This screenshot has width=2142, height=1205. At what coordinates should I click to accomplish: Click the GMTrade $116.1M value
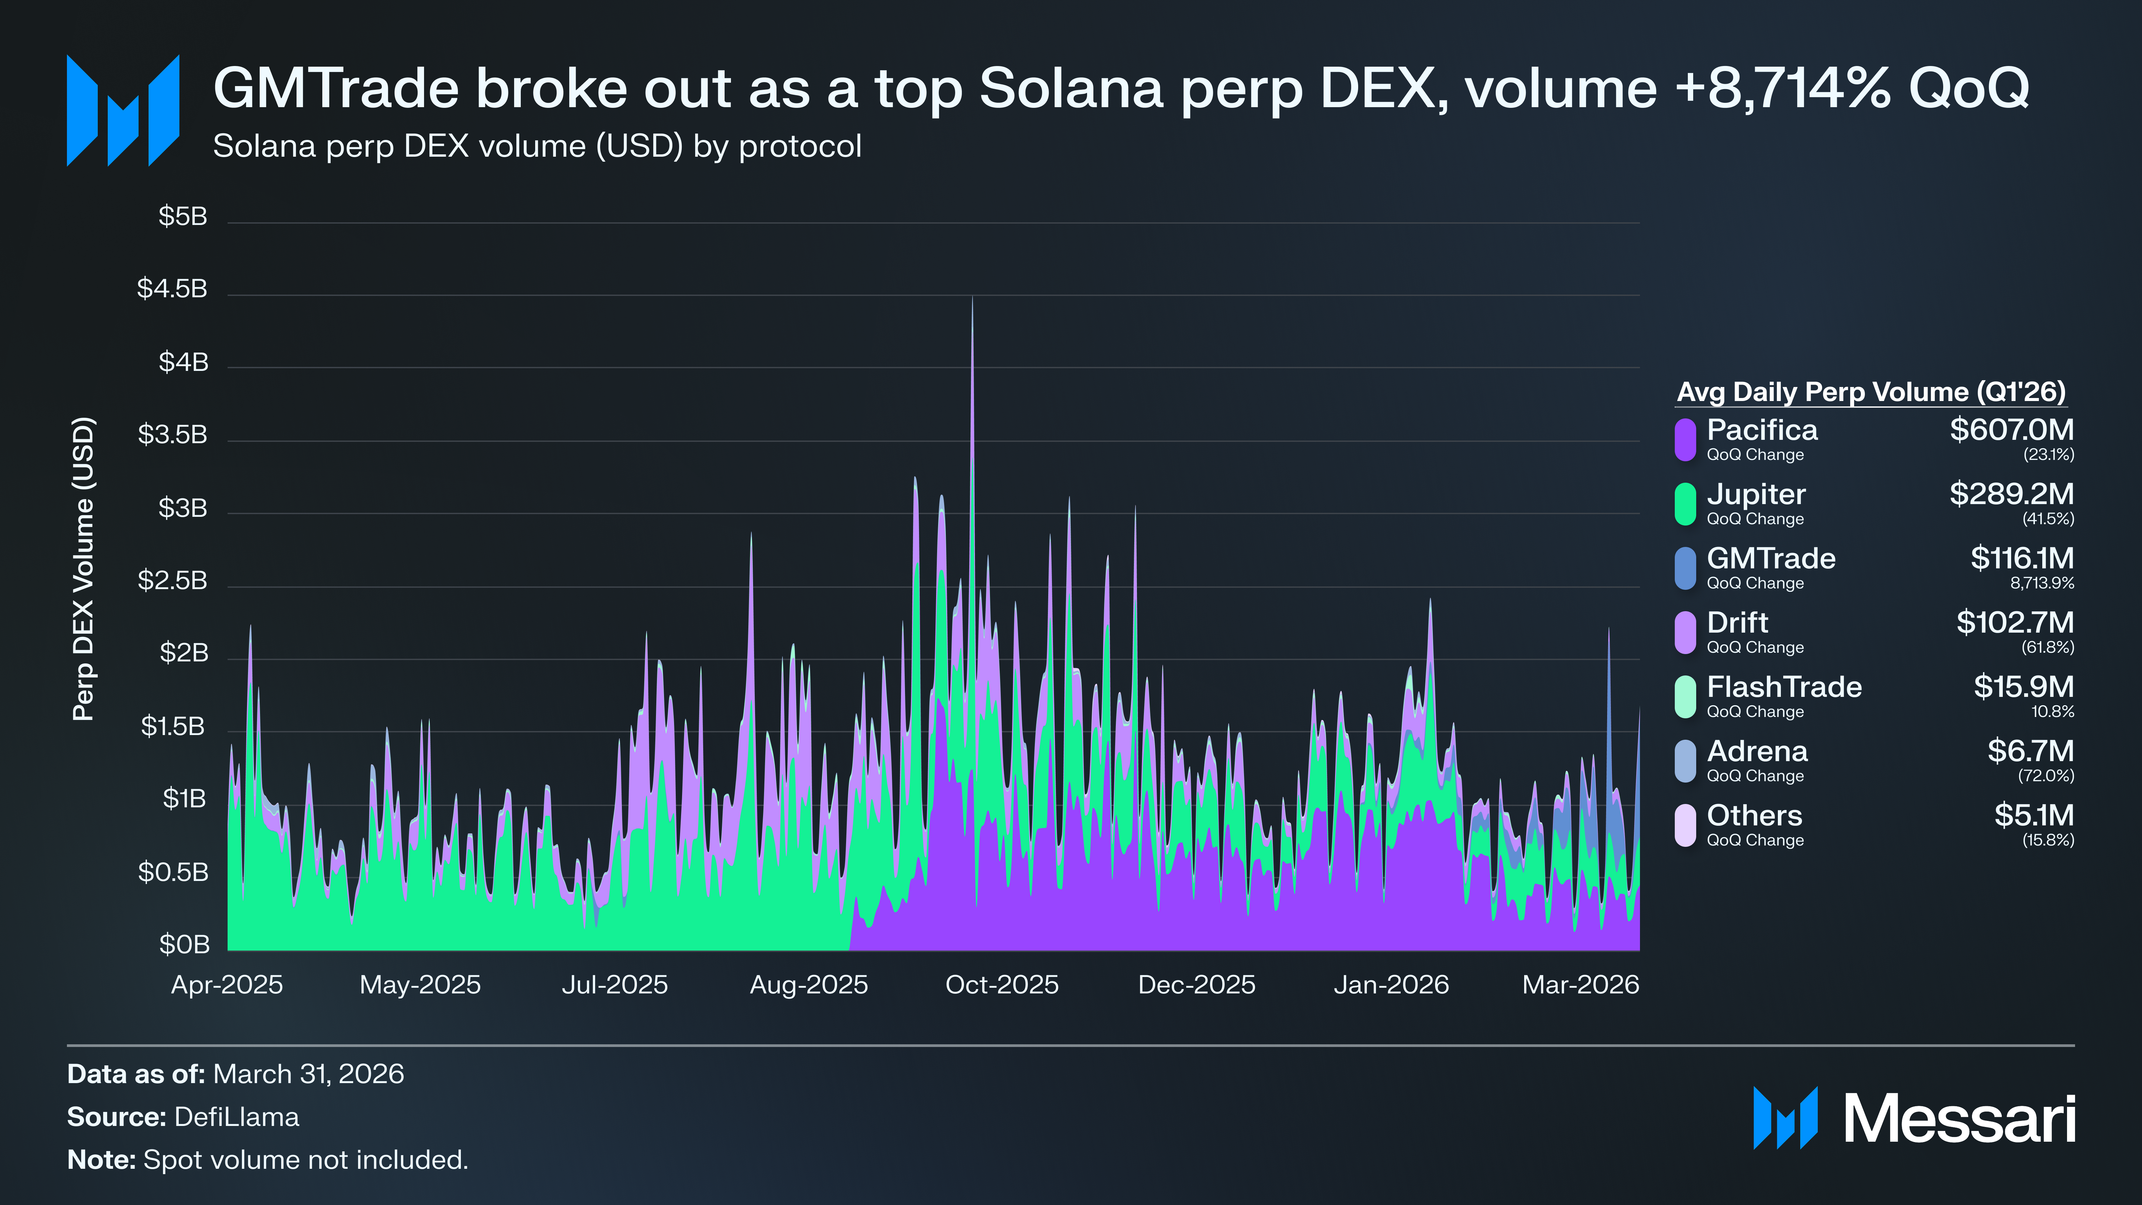click(2022, 558)
